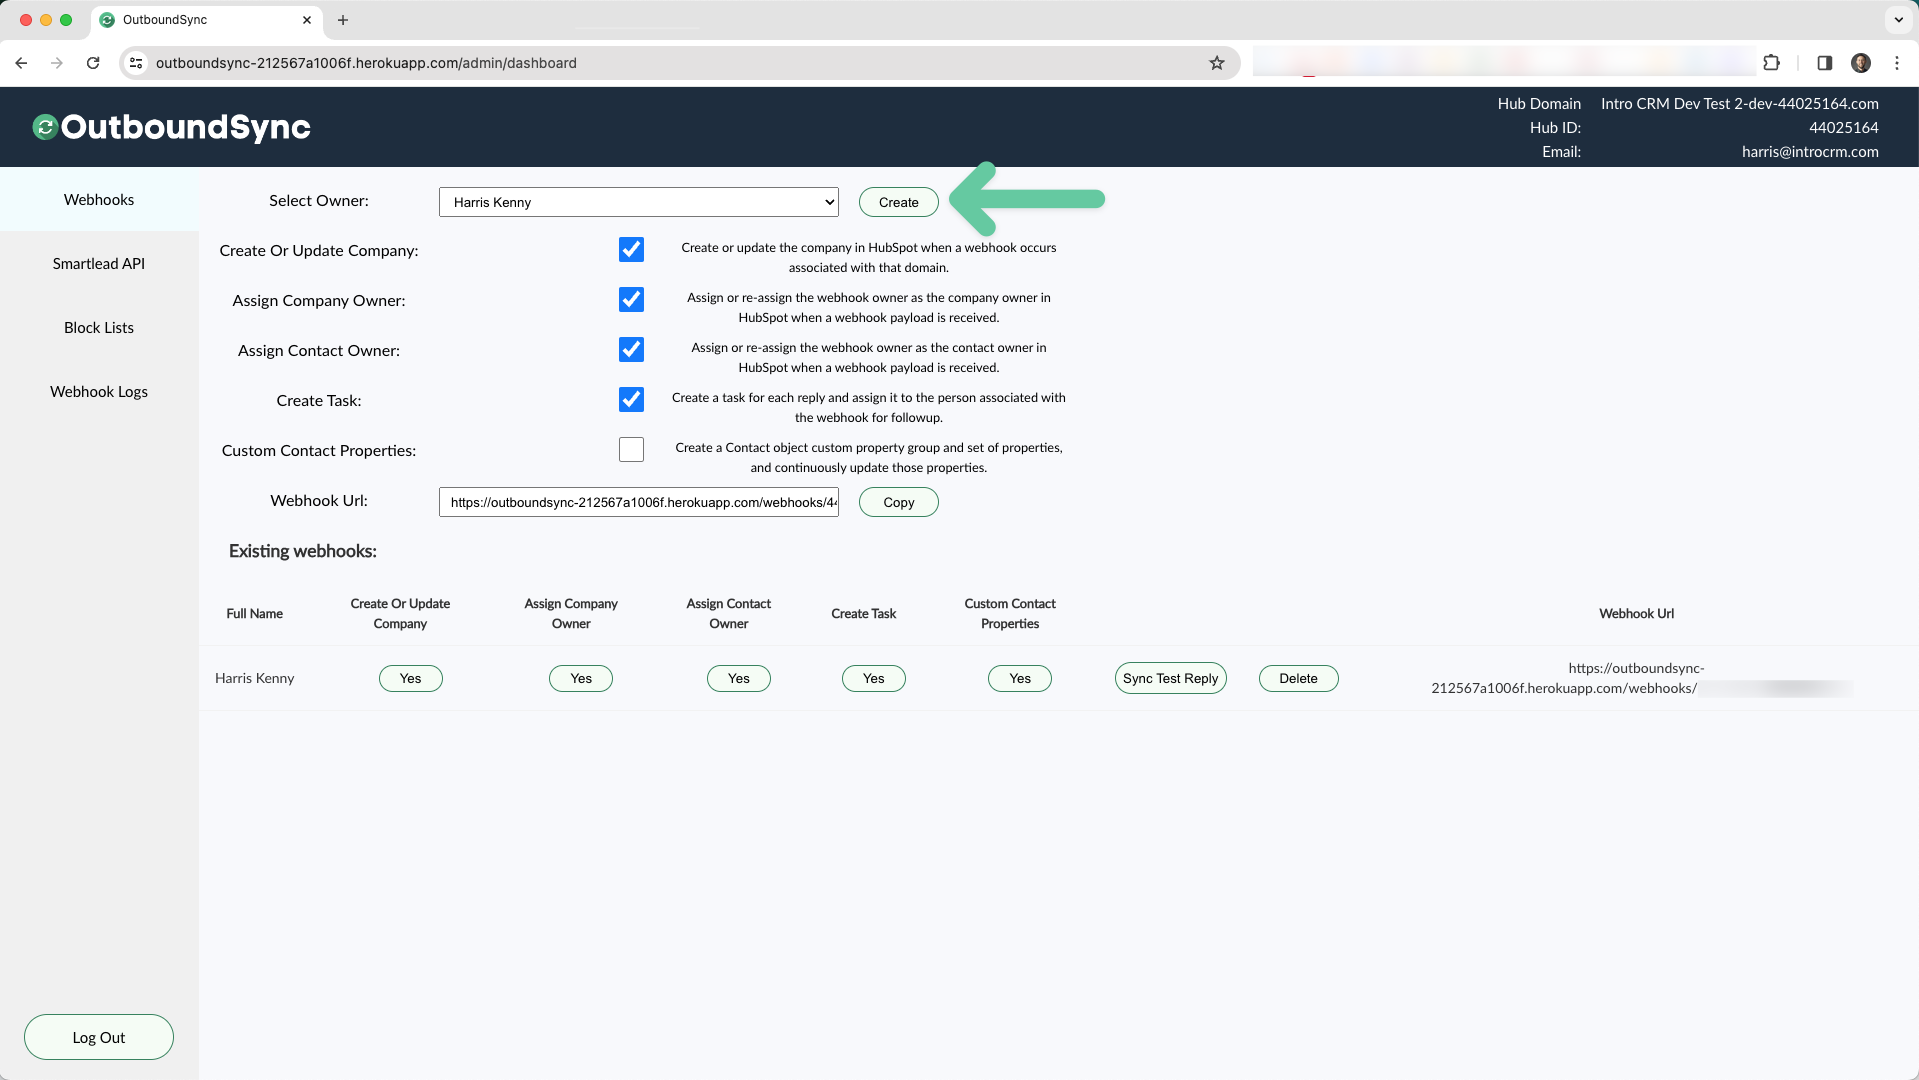The image size is (1919, 1080).
Task: Close the OutboundSync browser tab
Action: pyautogui.click(x=307, y=20)
